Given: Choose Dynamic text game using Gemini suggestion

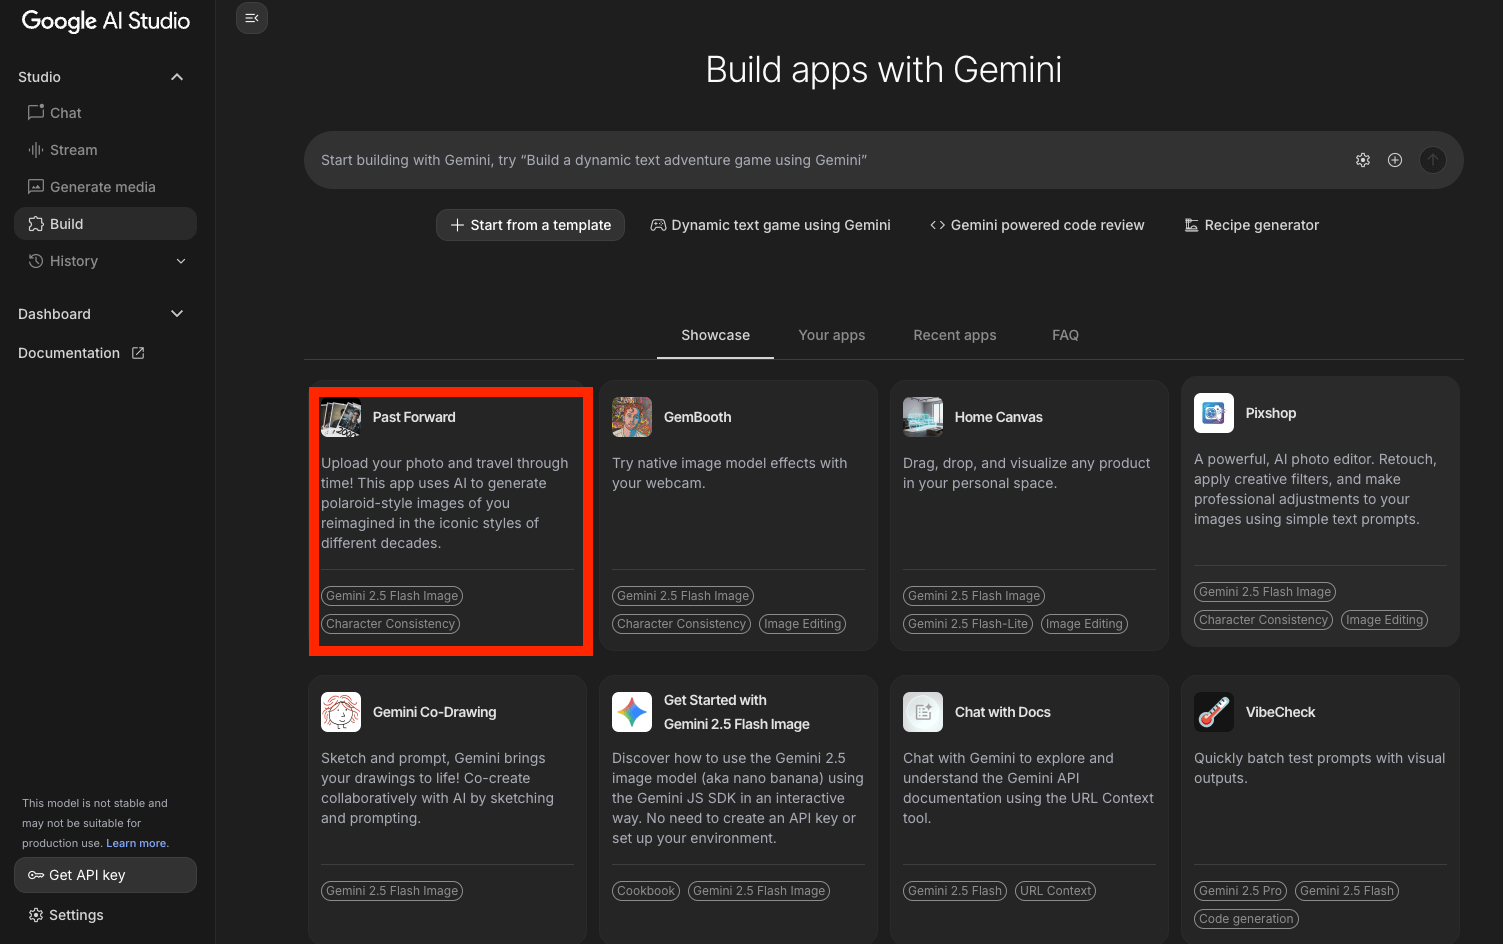Looking at the screenshot, I should 770,225.
